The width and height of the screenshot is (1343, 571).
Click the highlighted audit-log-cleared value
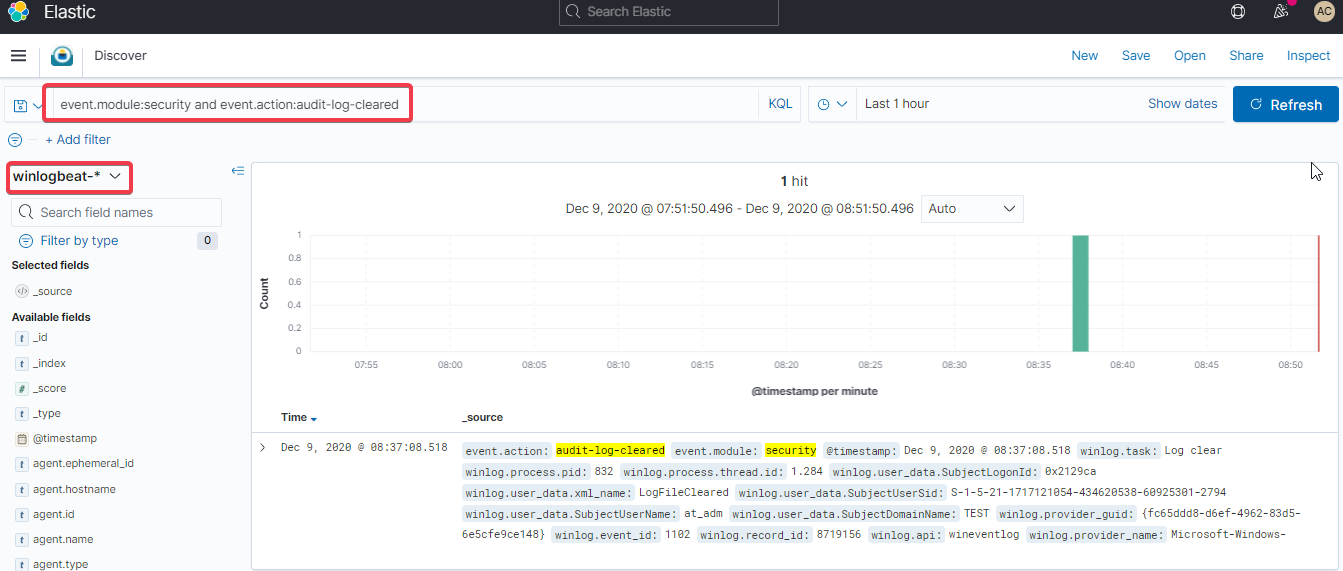(610, 451)
